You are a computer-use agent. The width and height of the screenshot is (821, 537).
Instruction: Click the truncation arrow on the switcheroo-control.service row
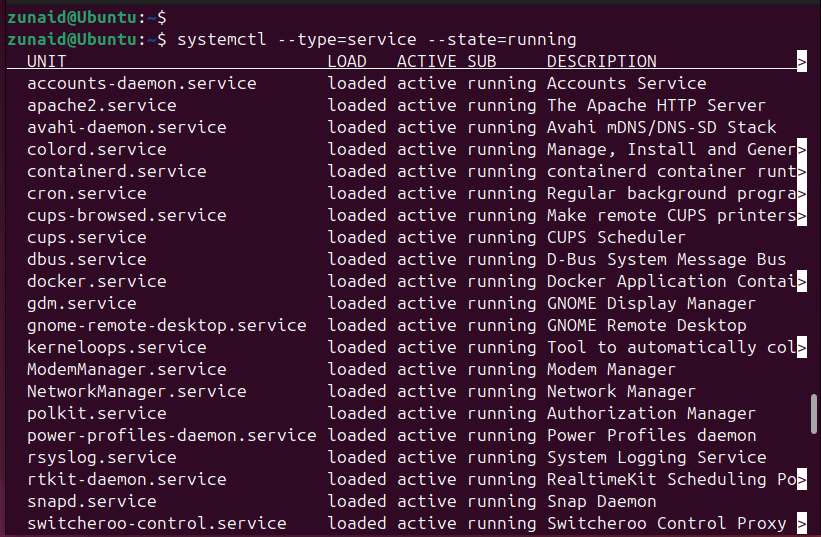tap(801, 524)
